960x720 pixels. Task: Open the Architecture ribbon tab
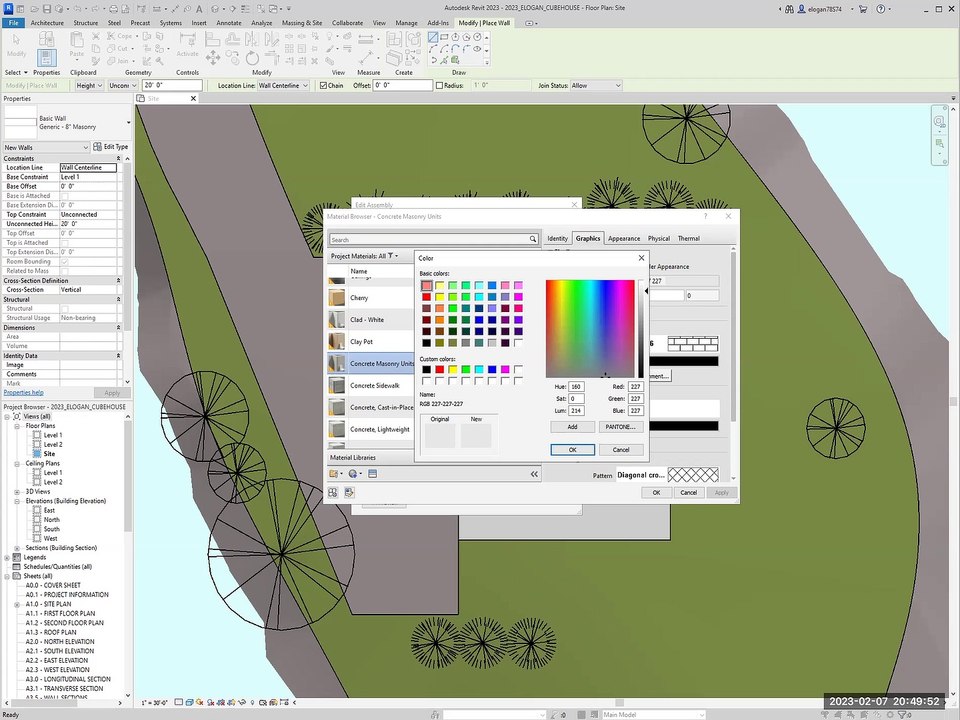click(x=47, y=23)
